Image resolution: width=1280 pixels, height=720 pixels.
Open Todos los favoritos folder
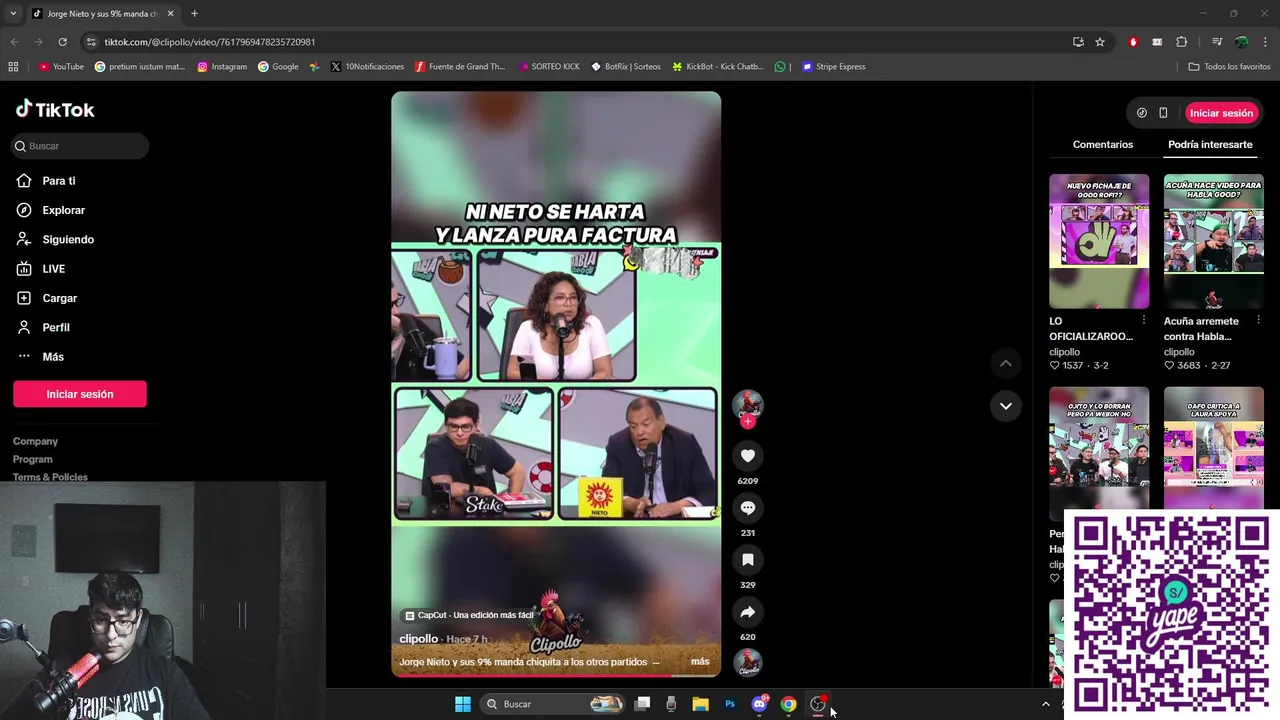[x=1229, y=67]
